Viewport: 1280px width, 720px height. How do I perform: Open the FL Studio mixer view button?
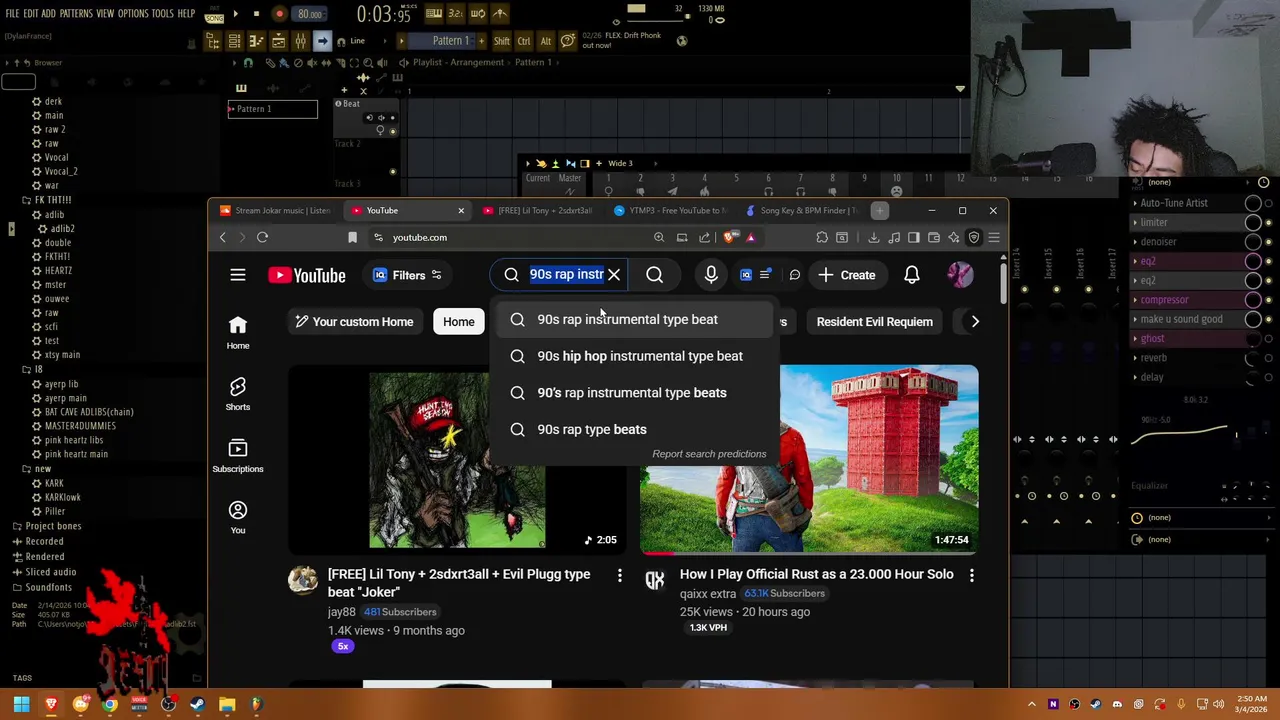click(300, 41)
